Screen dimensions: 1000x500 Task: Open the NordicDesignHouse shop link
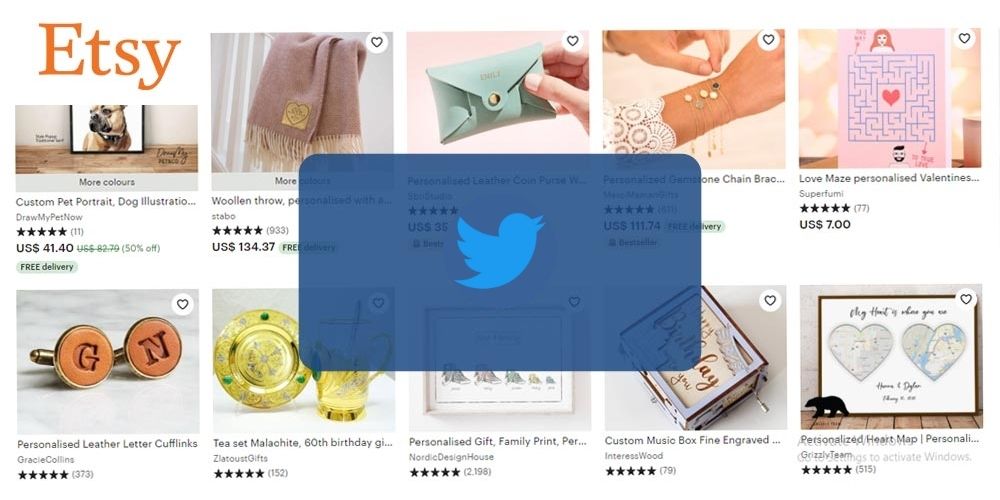452,457
